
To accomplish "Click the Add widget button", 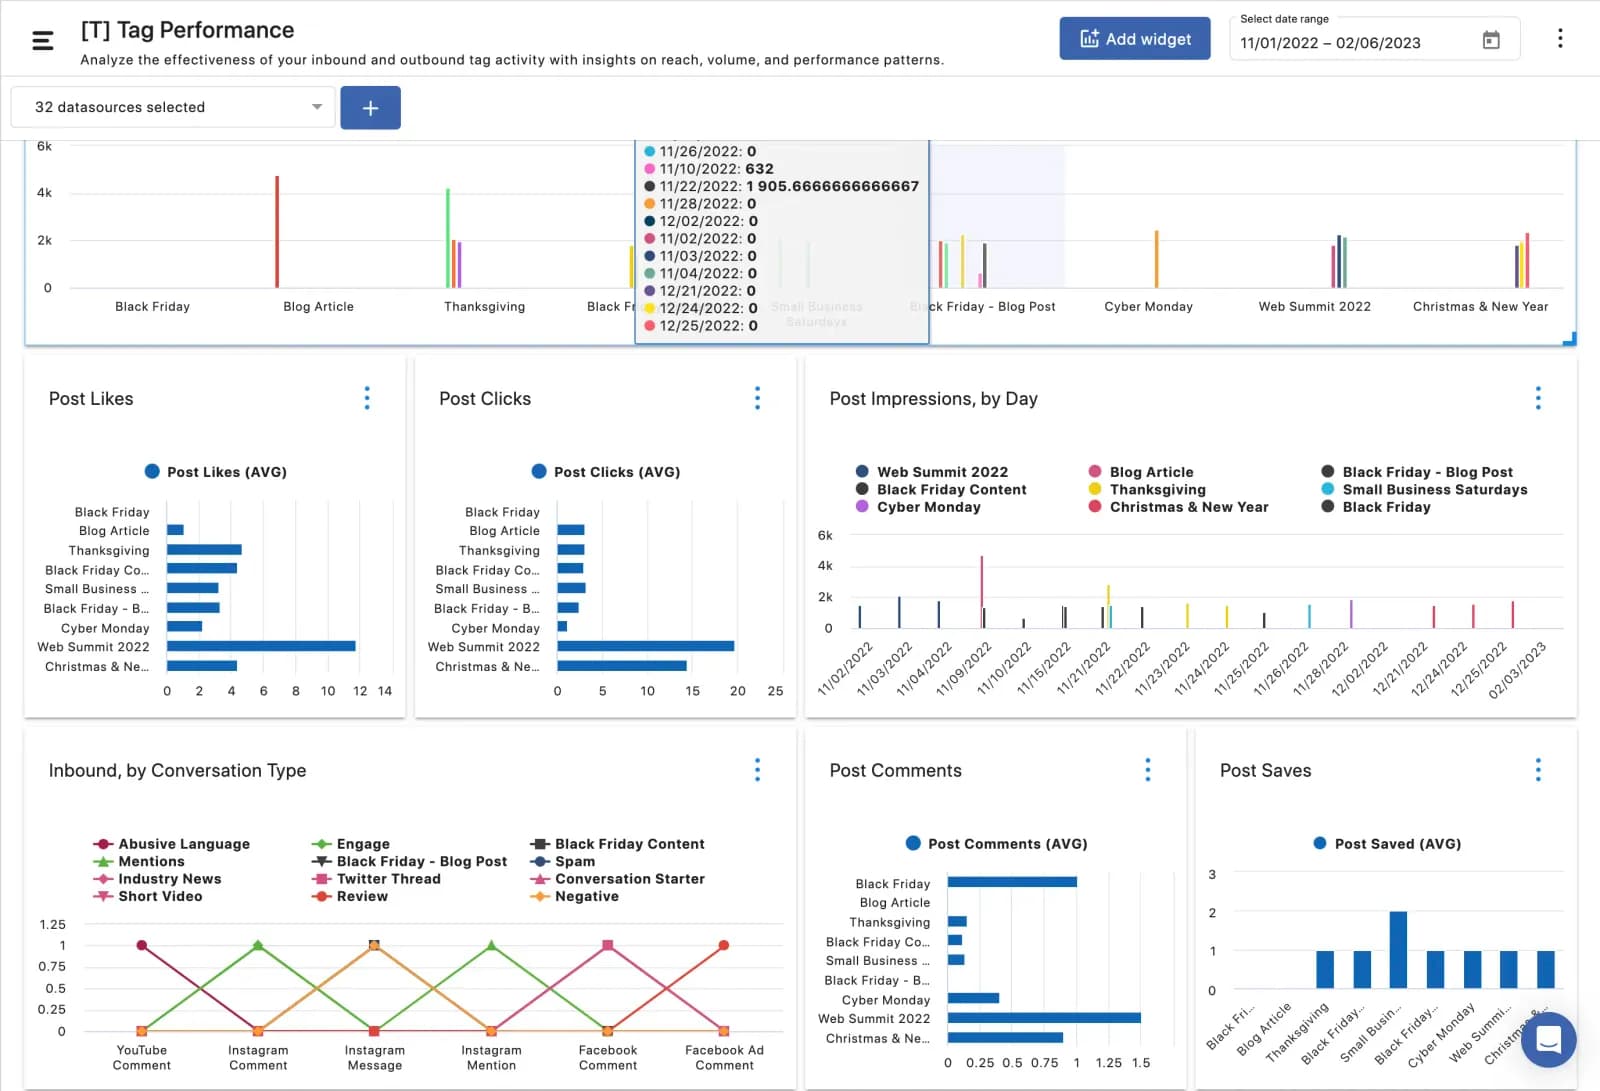I will 1134,39.
